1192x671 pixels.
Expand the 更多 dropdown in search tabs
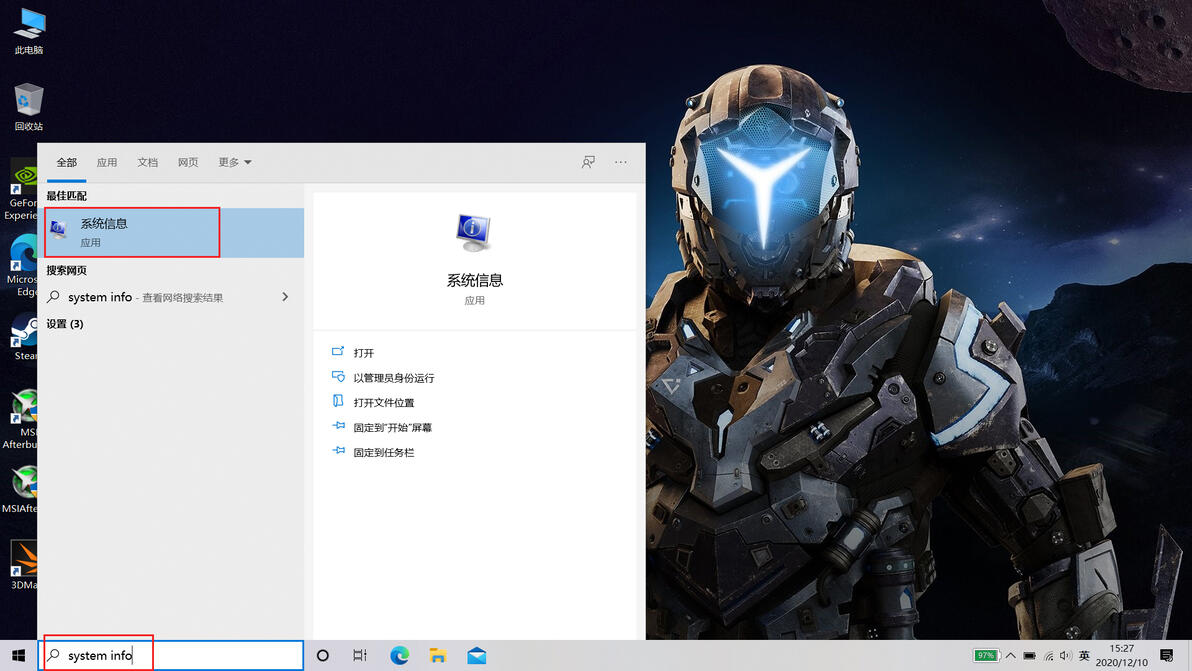click(x=235, y=162)
